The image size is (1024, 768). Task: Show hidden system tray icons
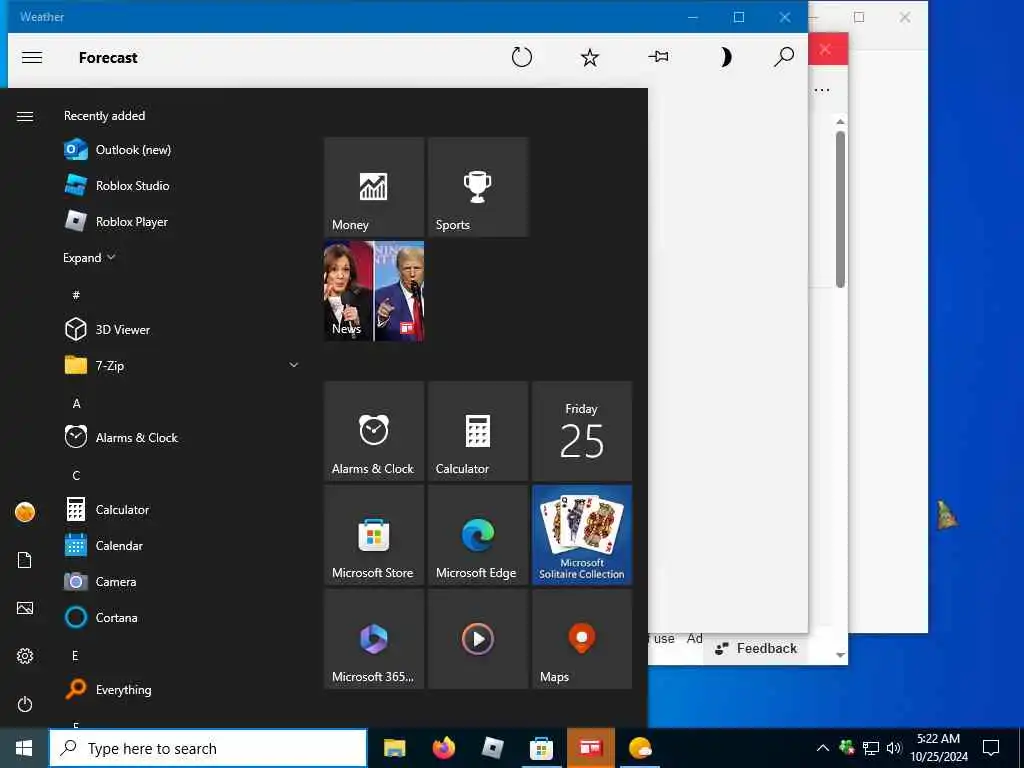click(823, 748)
